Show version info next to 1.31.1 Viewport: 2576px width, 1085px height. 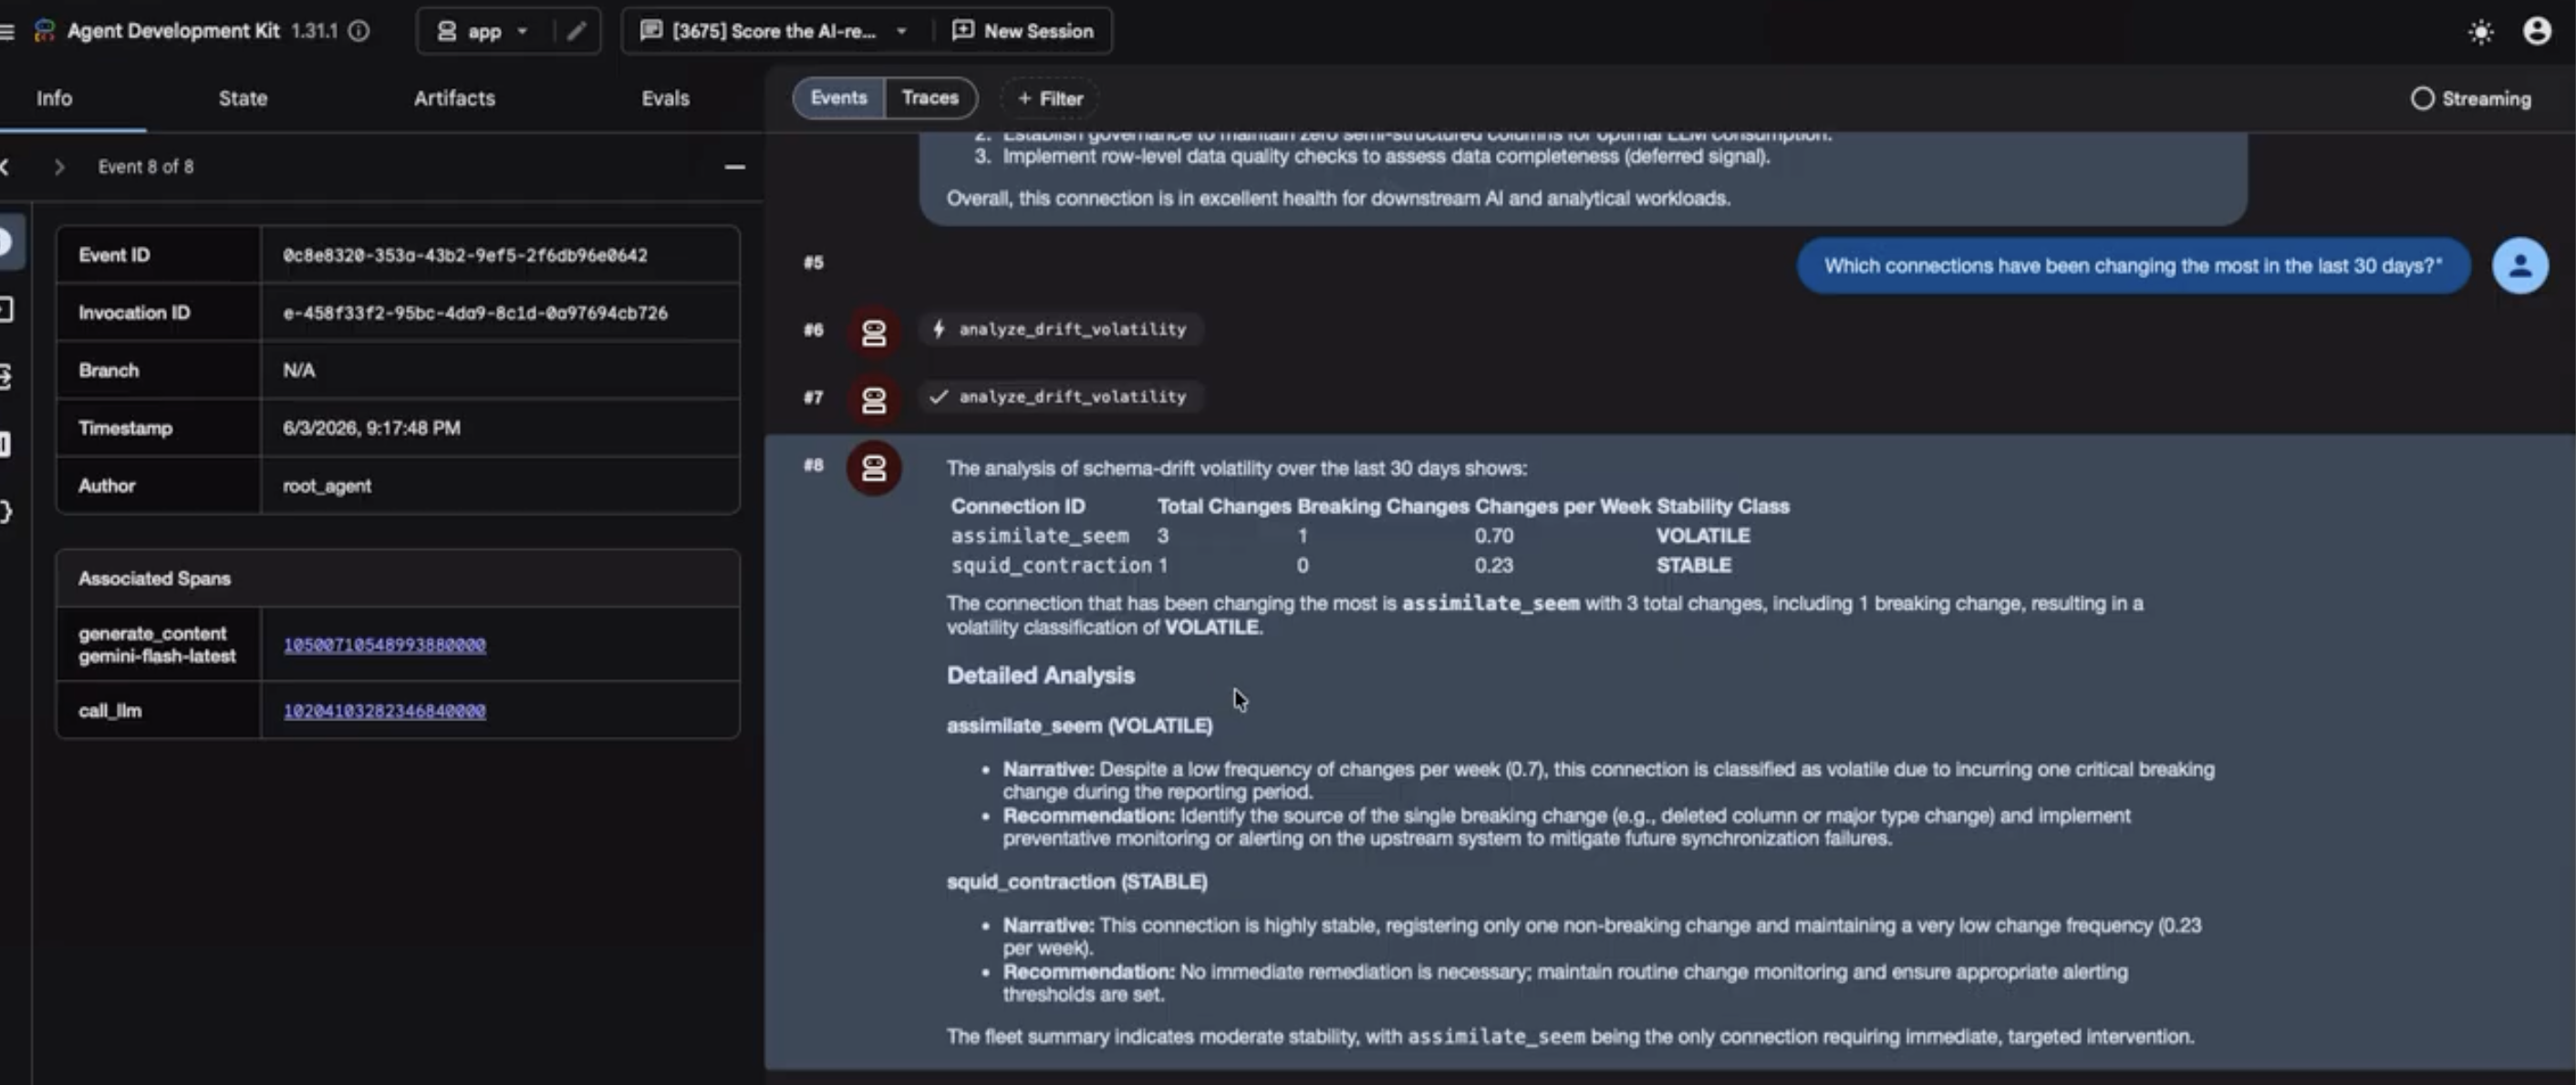pos(359,31)
